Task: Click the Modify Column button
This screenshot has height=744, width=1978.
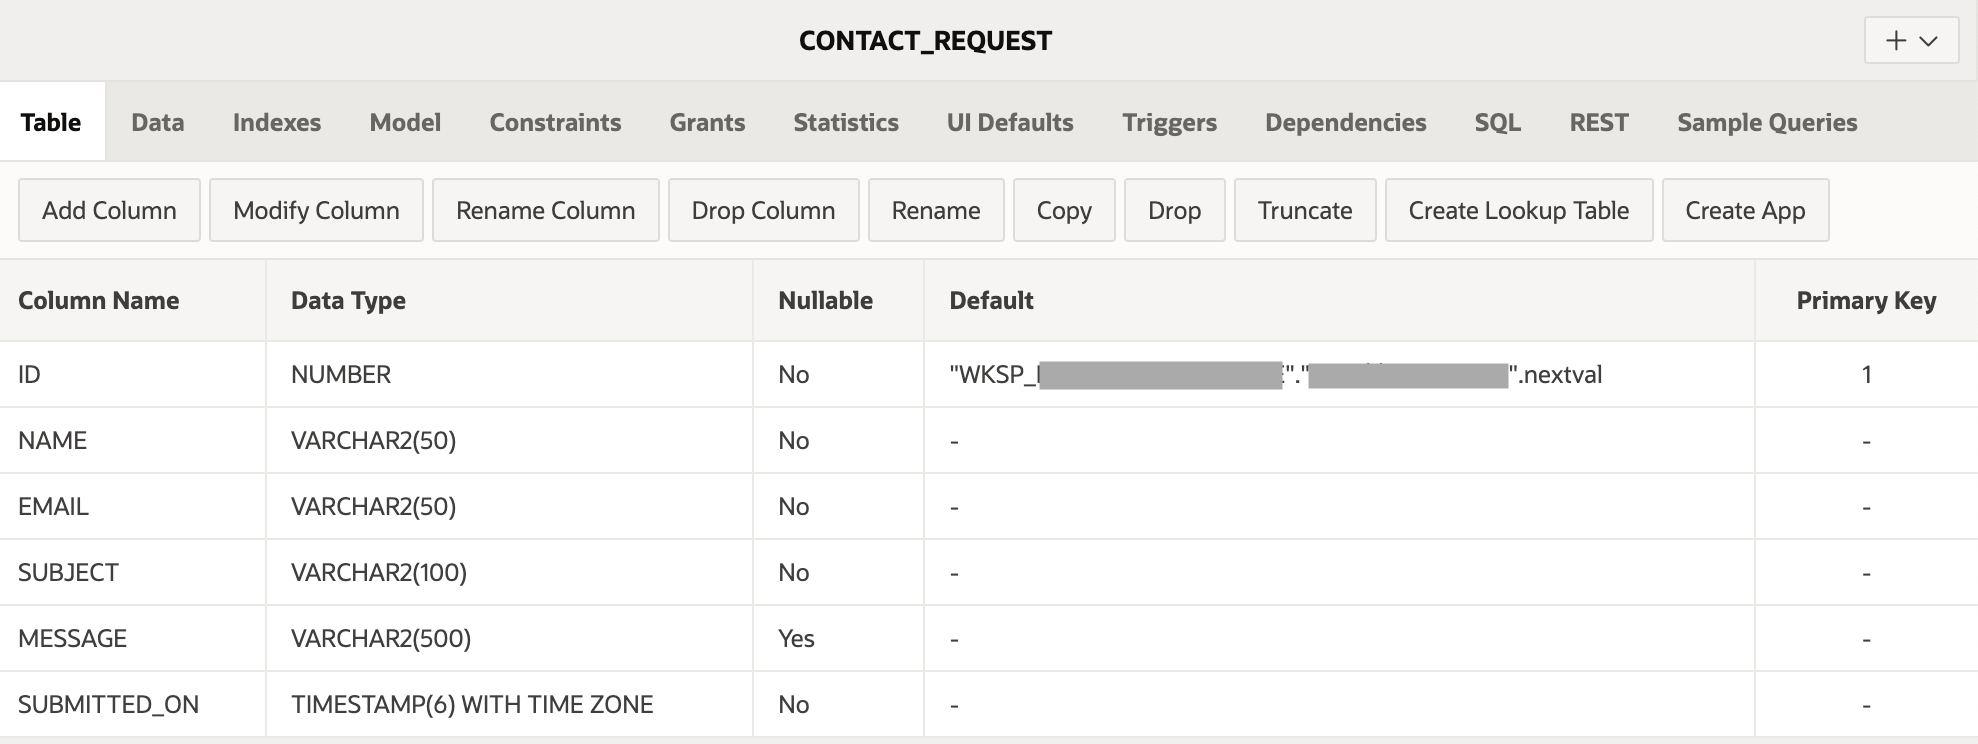Action: click(316, 210)
